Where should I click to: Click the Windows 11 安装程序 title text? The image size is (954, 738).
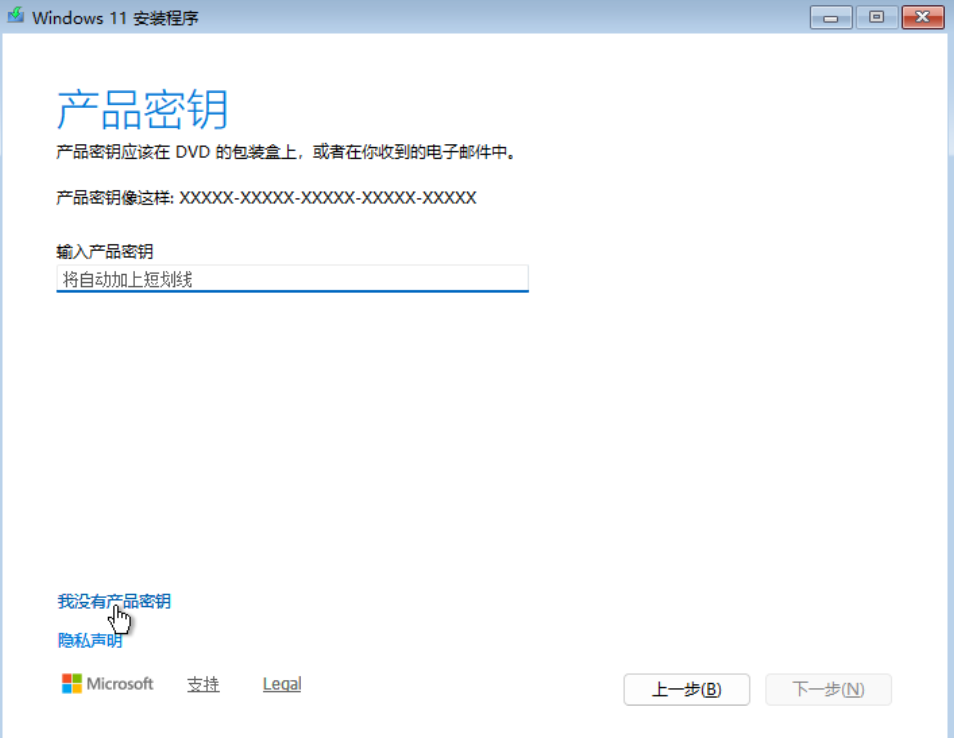tap(115, 19)
